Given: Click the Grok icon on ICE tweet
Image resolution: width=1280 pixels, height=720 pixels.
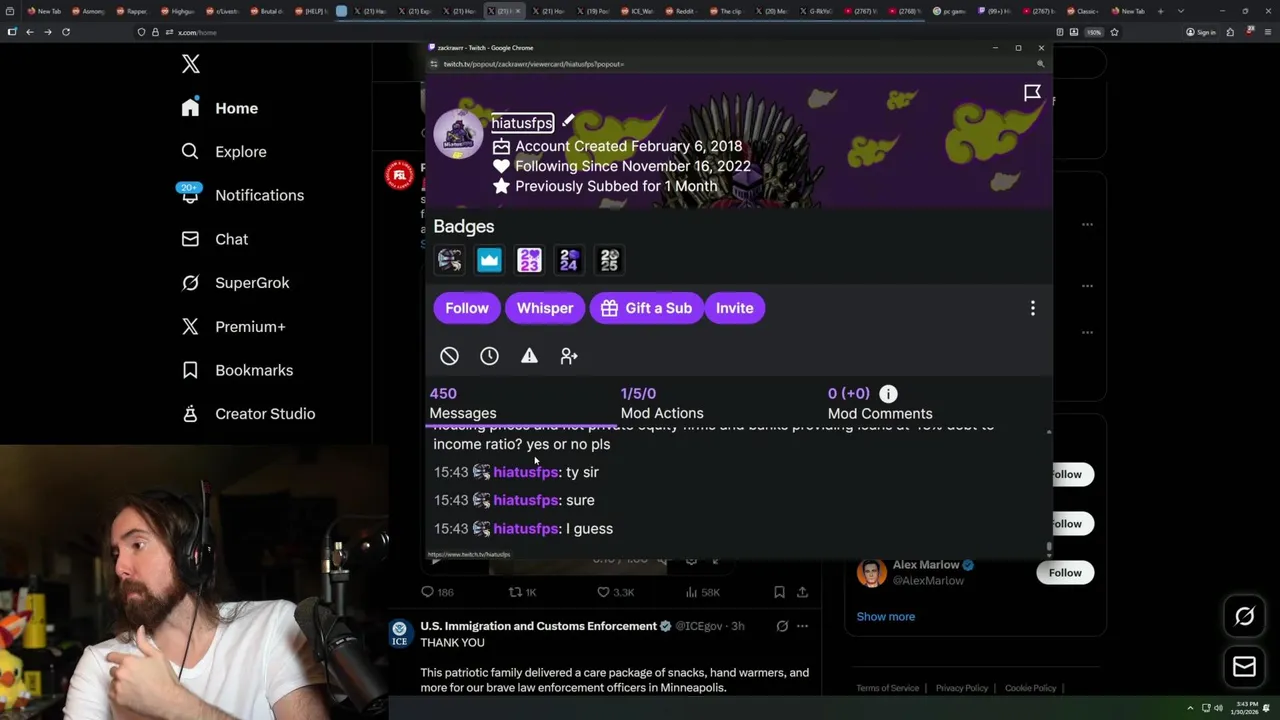Looking at the screenshot, I should tap(782, 626).
